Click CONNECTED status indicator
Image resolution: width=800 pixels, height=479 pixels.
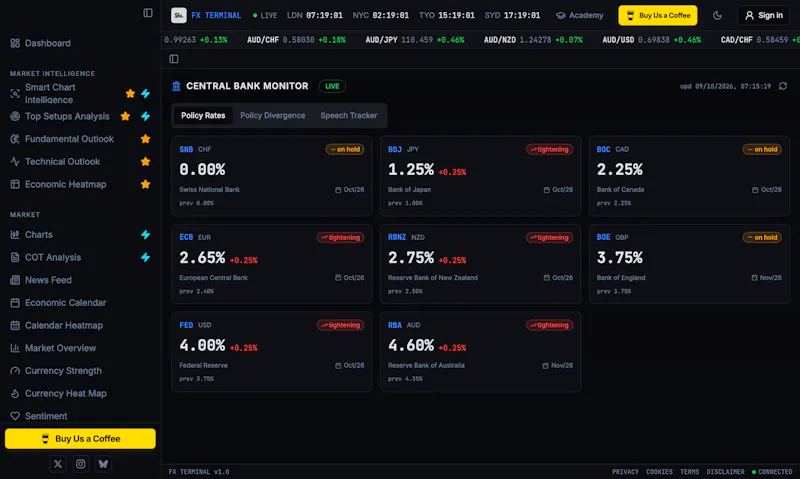tap(772, 472)
